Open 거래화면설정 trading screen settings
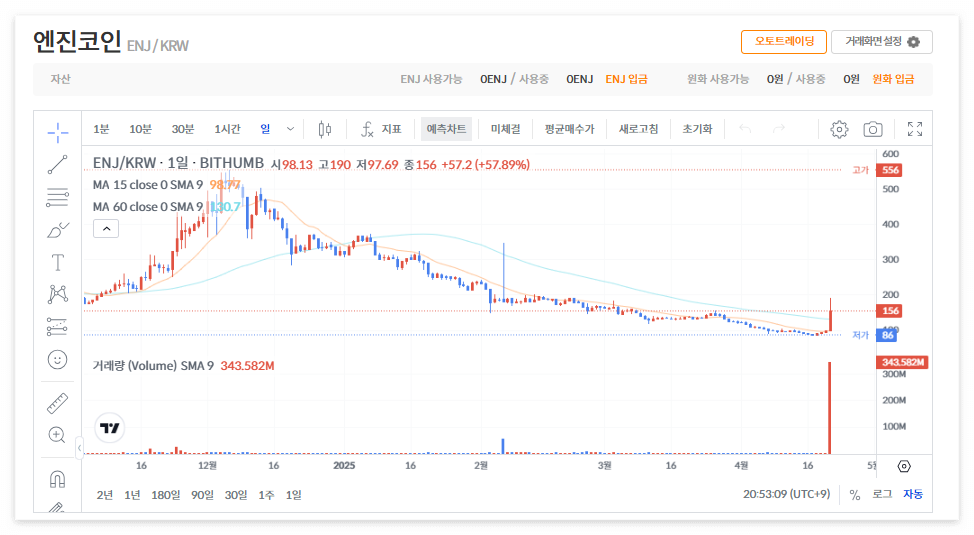This screenshot has height=535, width=974. click(882, 42)
